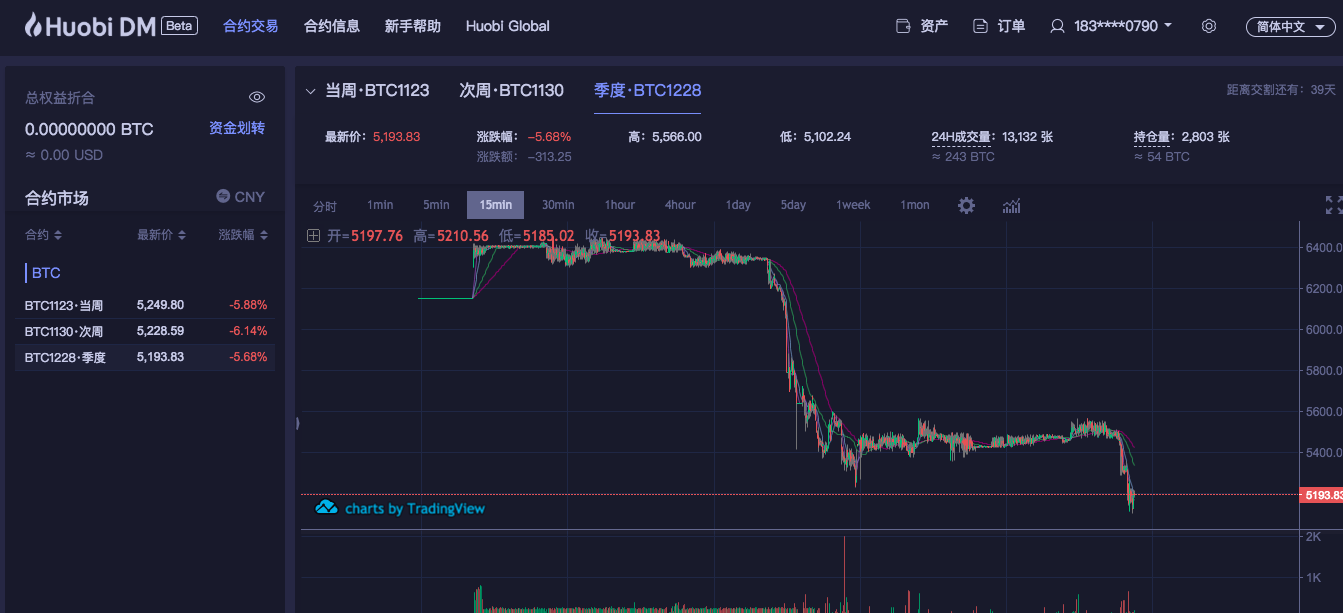
Task: Select the BTC market category
Action: click(46, 272)
